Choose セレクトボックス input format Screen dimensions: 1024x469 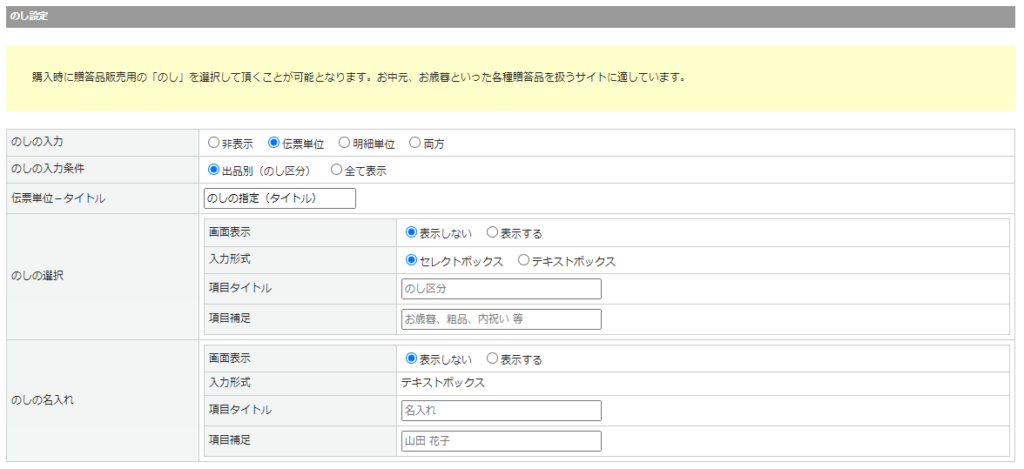[411, 260]
